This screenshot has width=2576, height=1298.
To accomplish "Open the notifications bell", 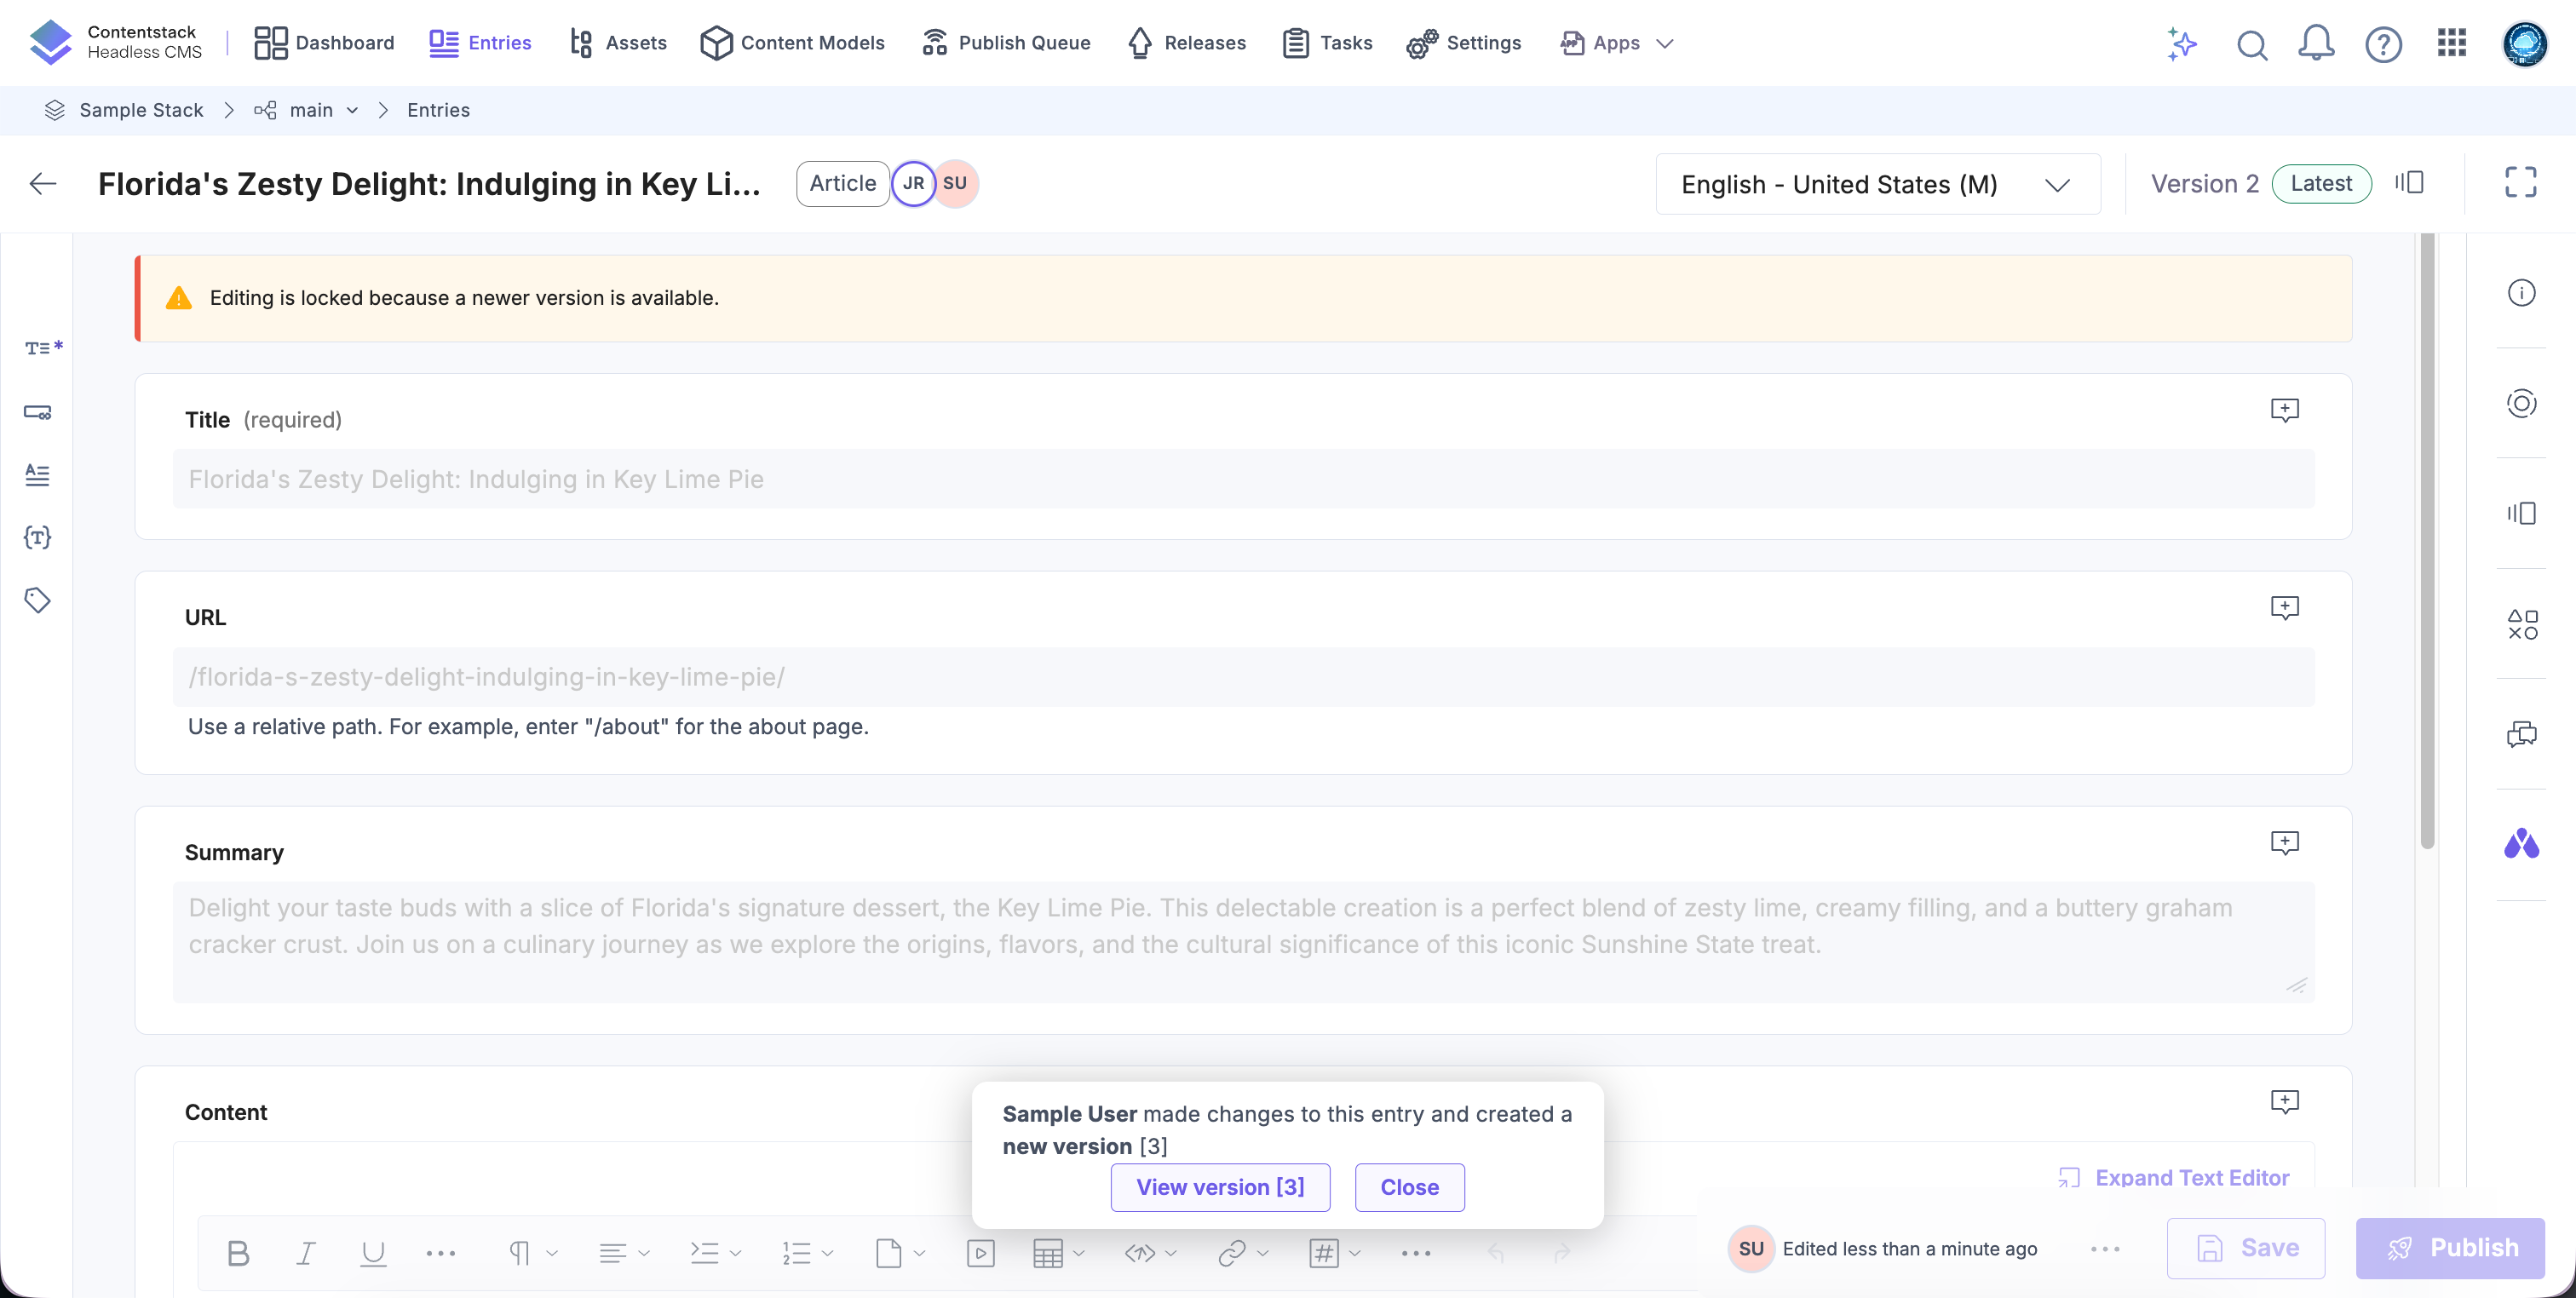I will 2316,43.
